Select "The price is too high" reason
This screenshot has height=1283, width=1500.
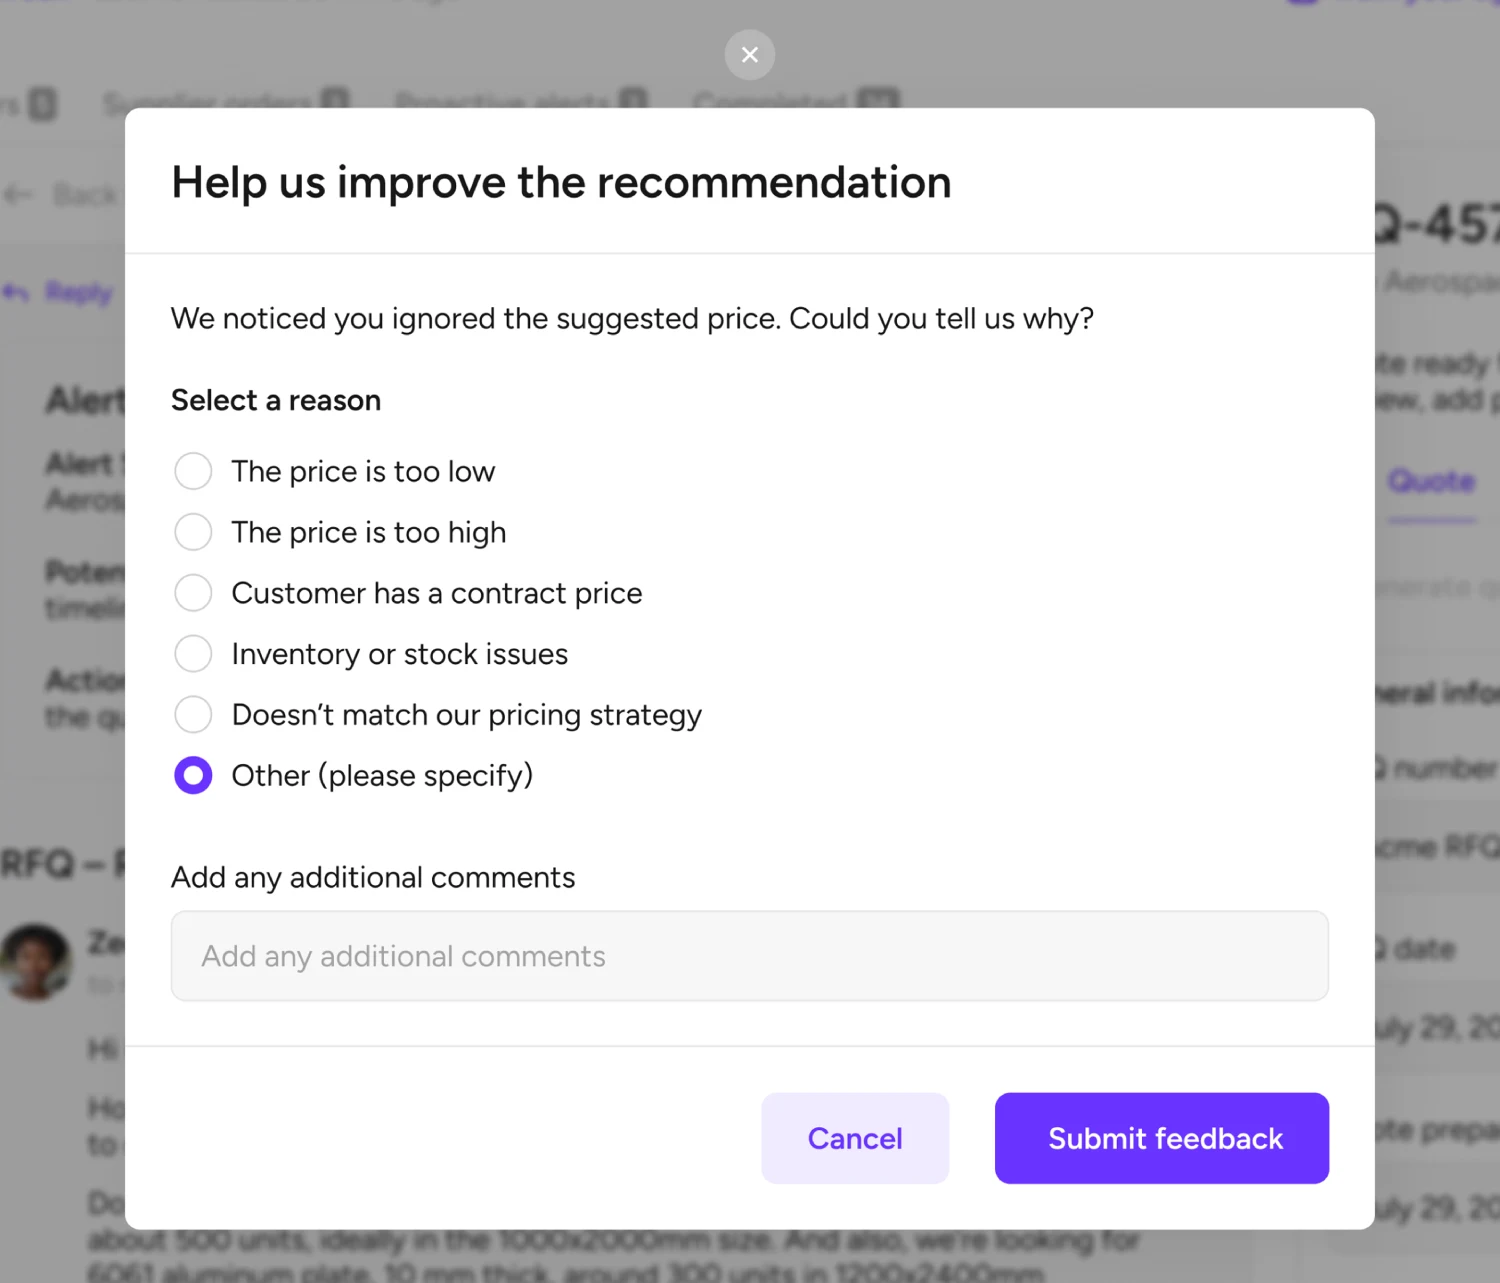click(193, 532)
